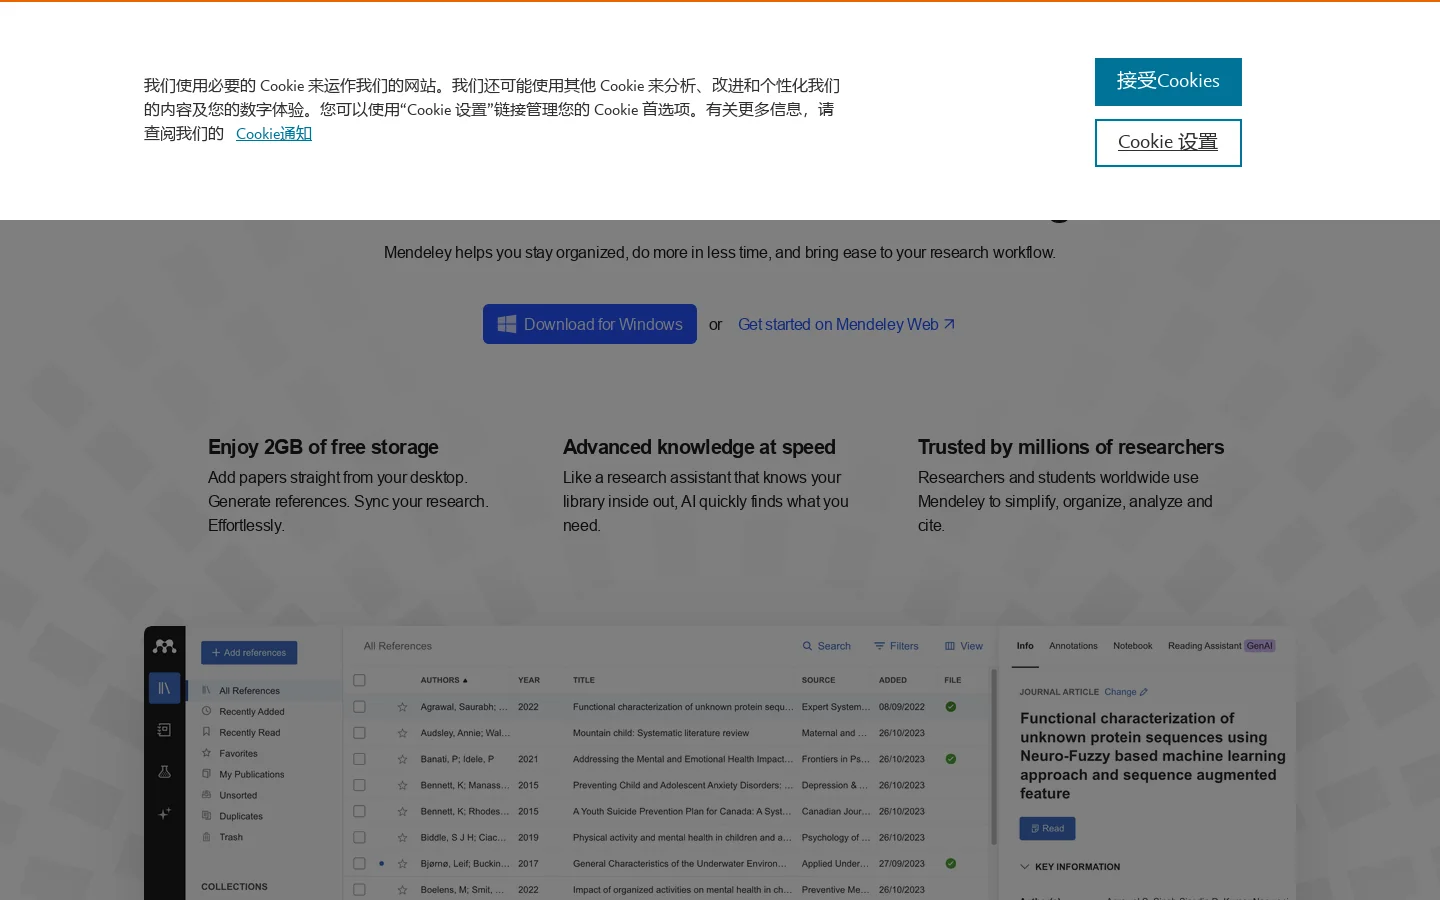Click the blue Read button
1440x900 pixels.
click(x=1047, y=828)
